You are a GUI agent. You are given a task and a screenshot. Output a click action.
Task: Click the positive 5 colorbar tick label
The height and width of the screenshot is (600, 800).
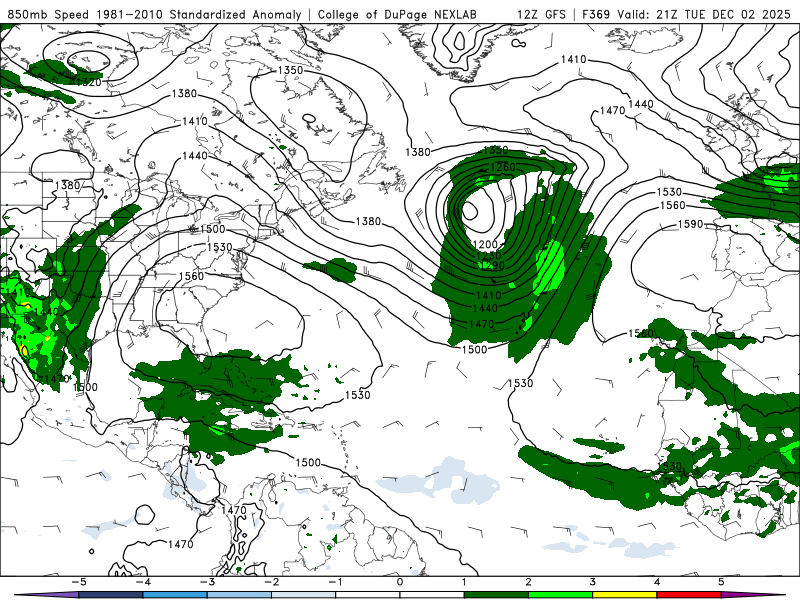click(721, 582)
